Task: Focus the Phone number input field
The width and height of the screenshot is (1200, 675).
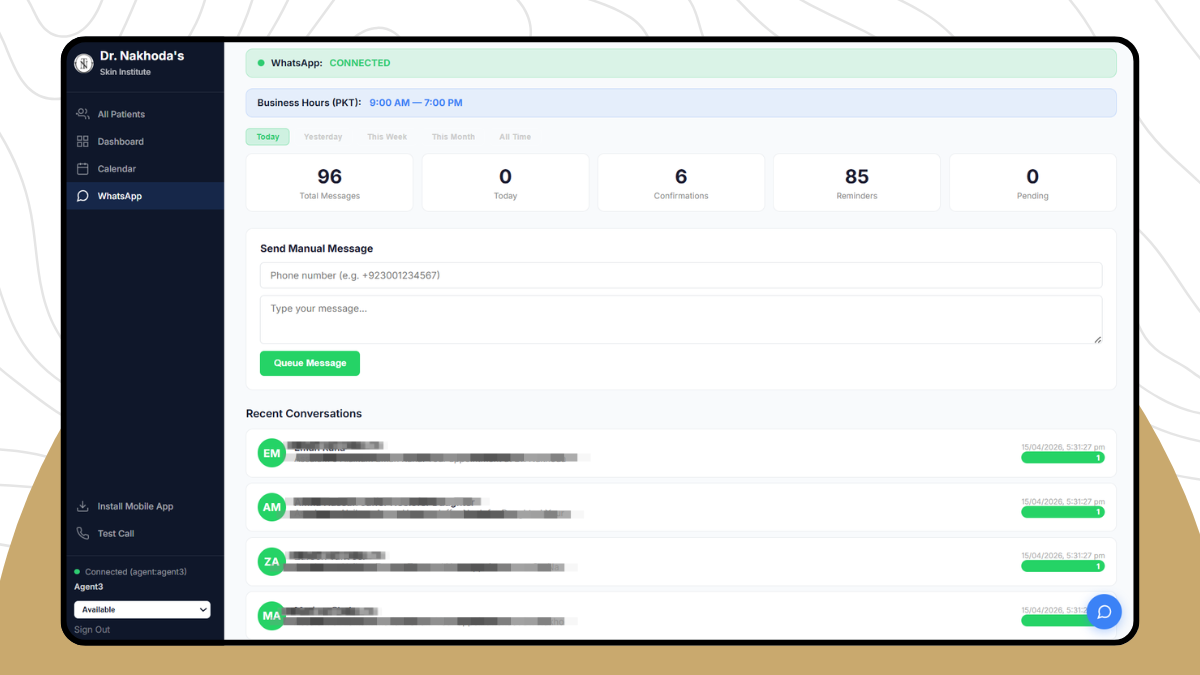Action: (681, 275)
